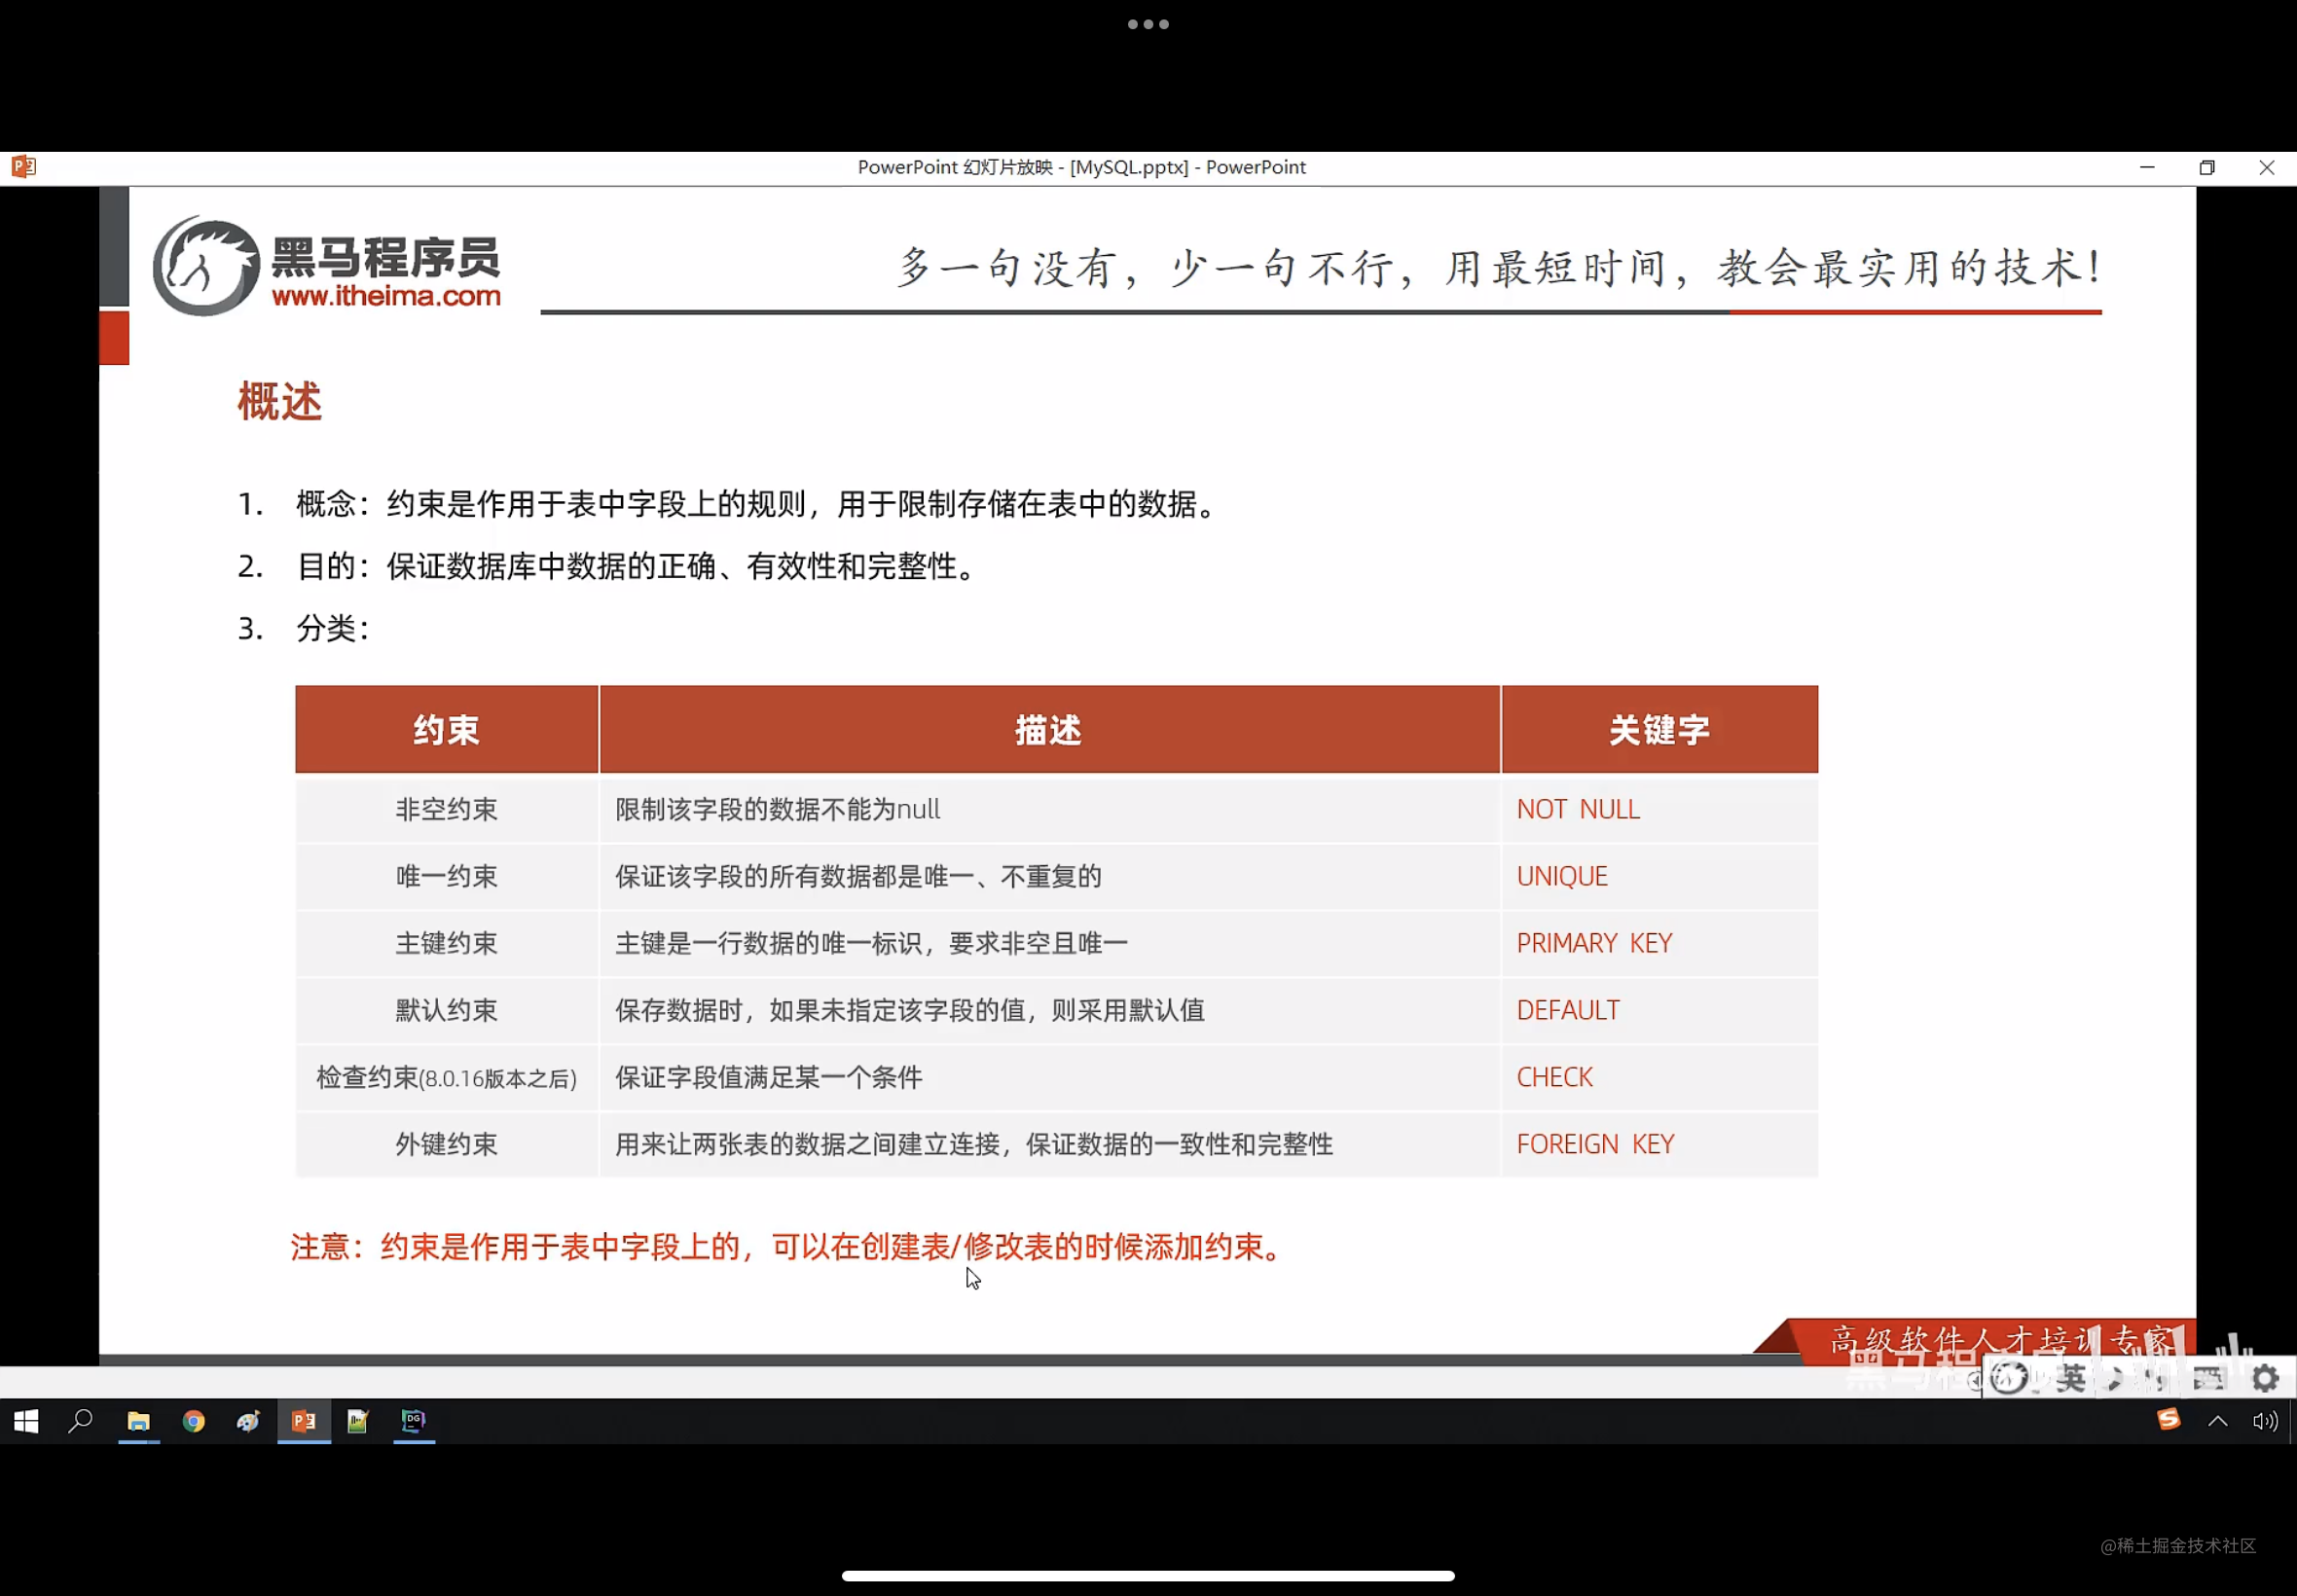
Task: Click the 描述 table column header
Action: click(1049, 729)
